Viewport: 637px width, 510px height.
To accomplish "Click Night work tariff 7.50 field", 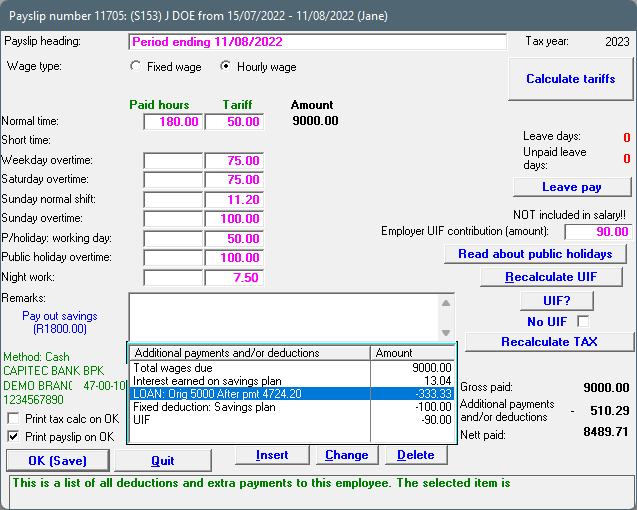I will pos(234,278).
